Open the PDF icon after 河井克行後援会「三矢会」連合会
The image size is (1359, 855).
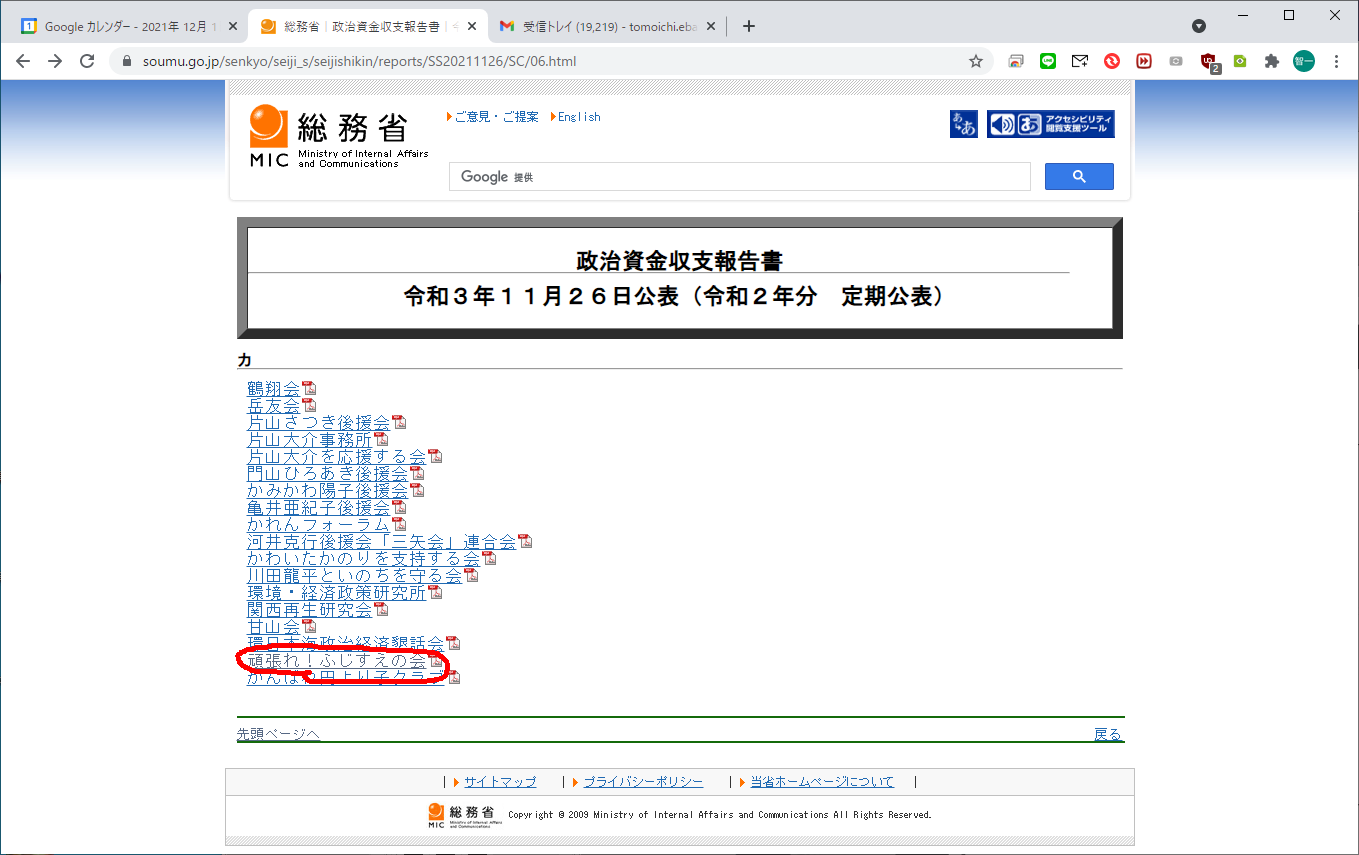[x=525, y=542]
